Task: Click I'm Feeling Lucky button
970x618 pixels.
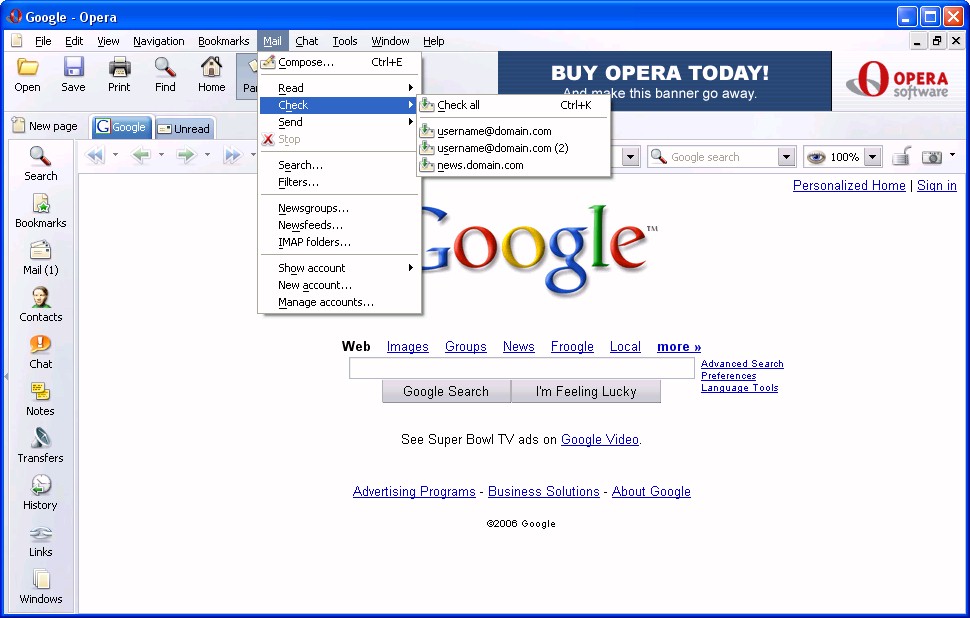Action: (586, 392)
